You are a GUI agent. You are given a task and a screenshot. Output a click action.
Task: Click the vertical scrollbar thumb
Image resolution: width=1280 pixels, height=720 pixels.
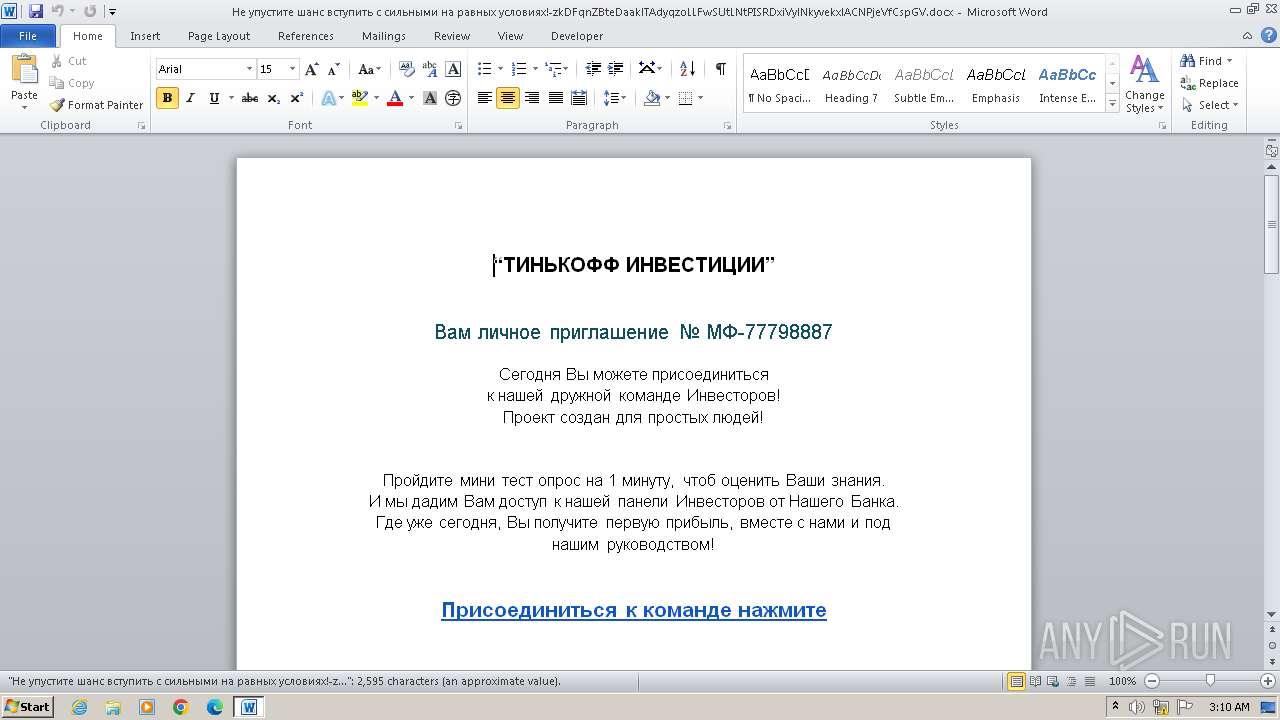click(x=1271, y=224)
